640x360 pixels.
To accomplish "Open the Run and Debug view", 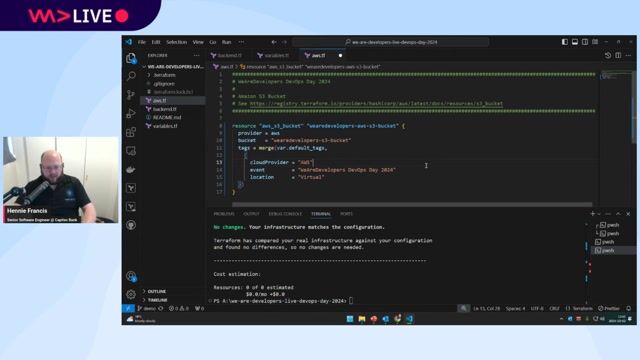I will [x=131, y=113].
